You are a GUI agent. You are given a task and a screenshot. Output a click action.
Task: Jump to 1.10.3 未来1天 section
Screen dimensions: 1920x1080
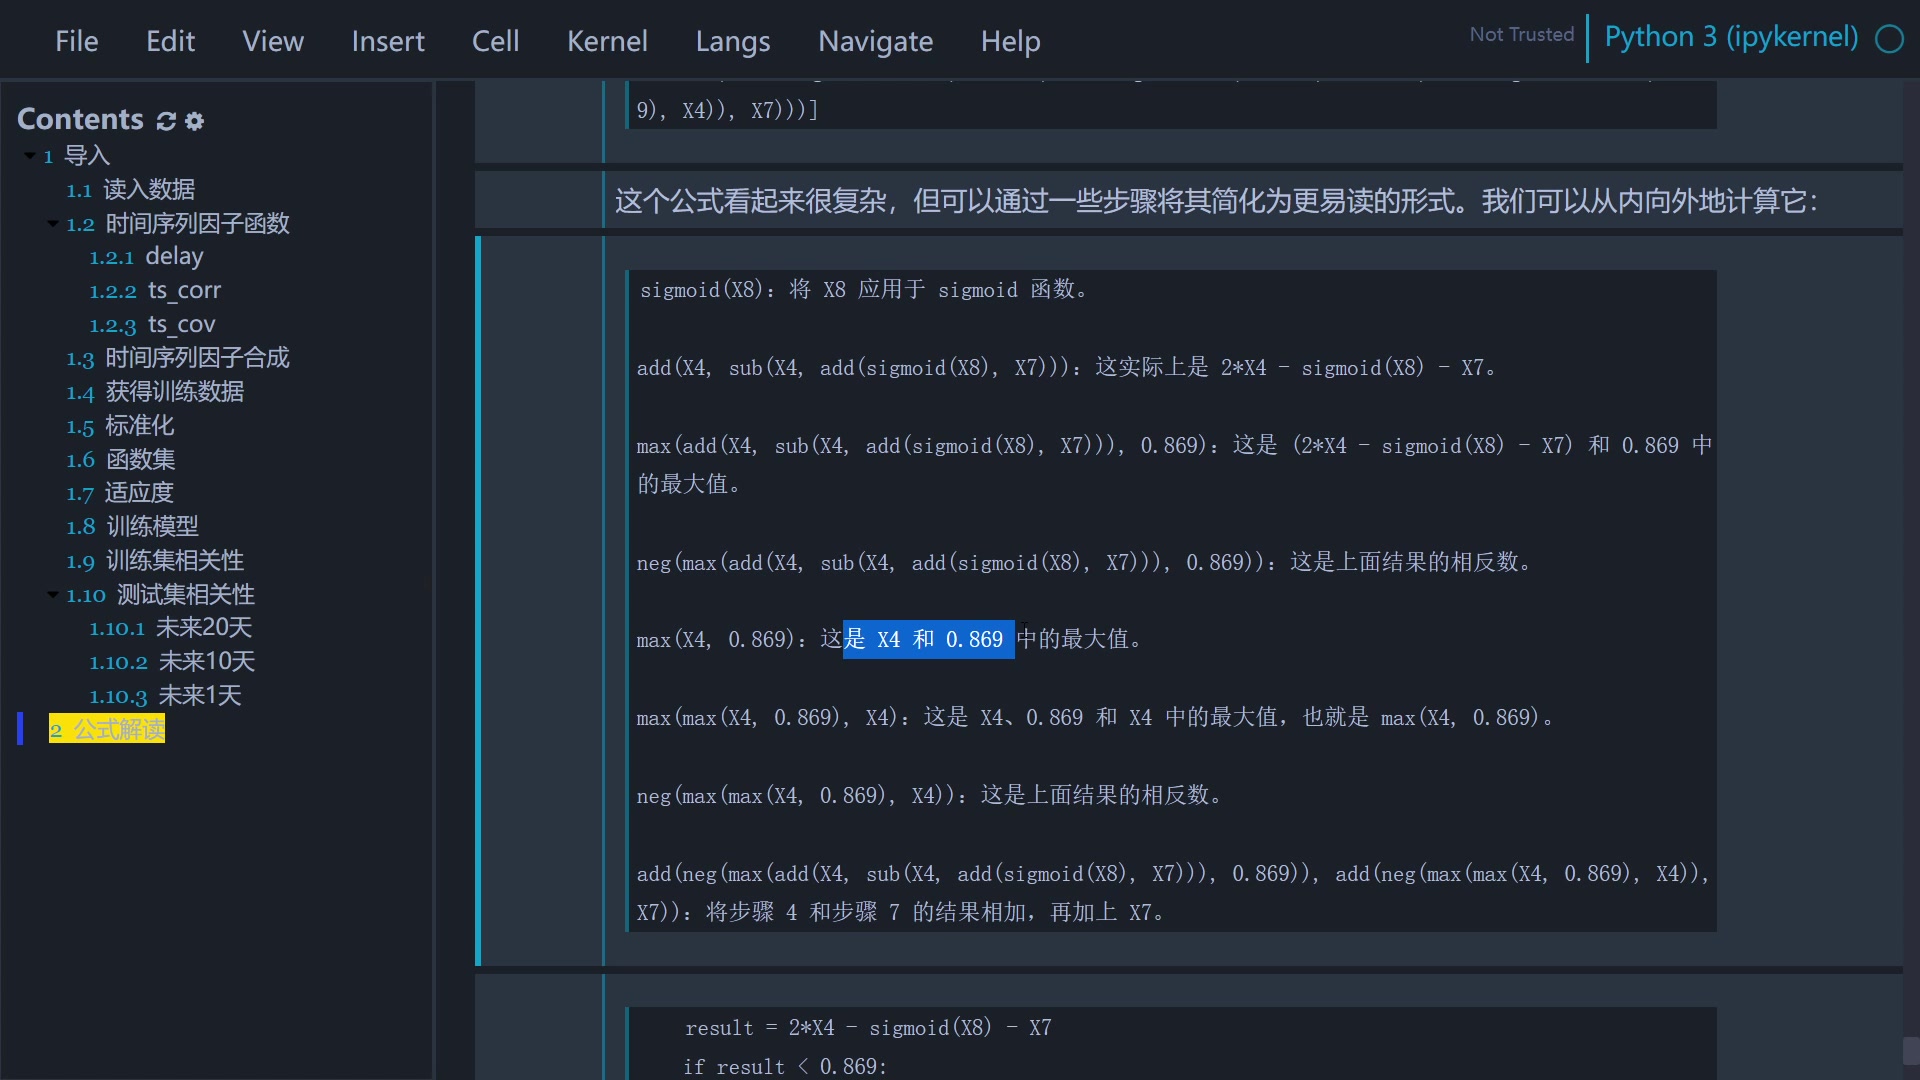[165, 696]
